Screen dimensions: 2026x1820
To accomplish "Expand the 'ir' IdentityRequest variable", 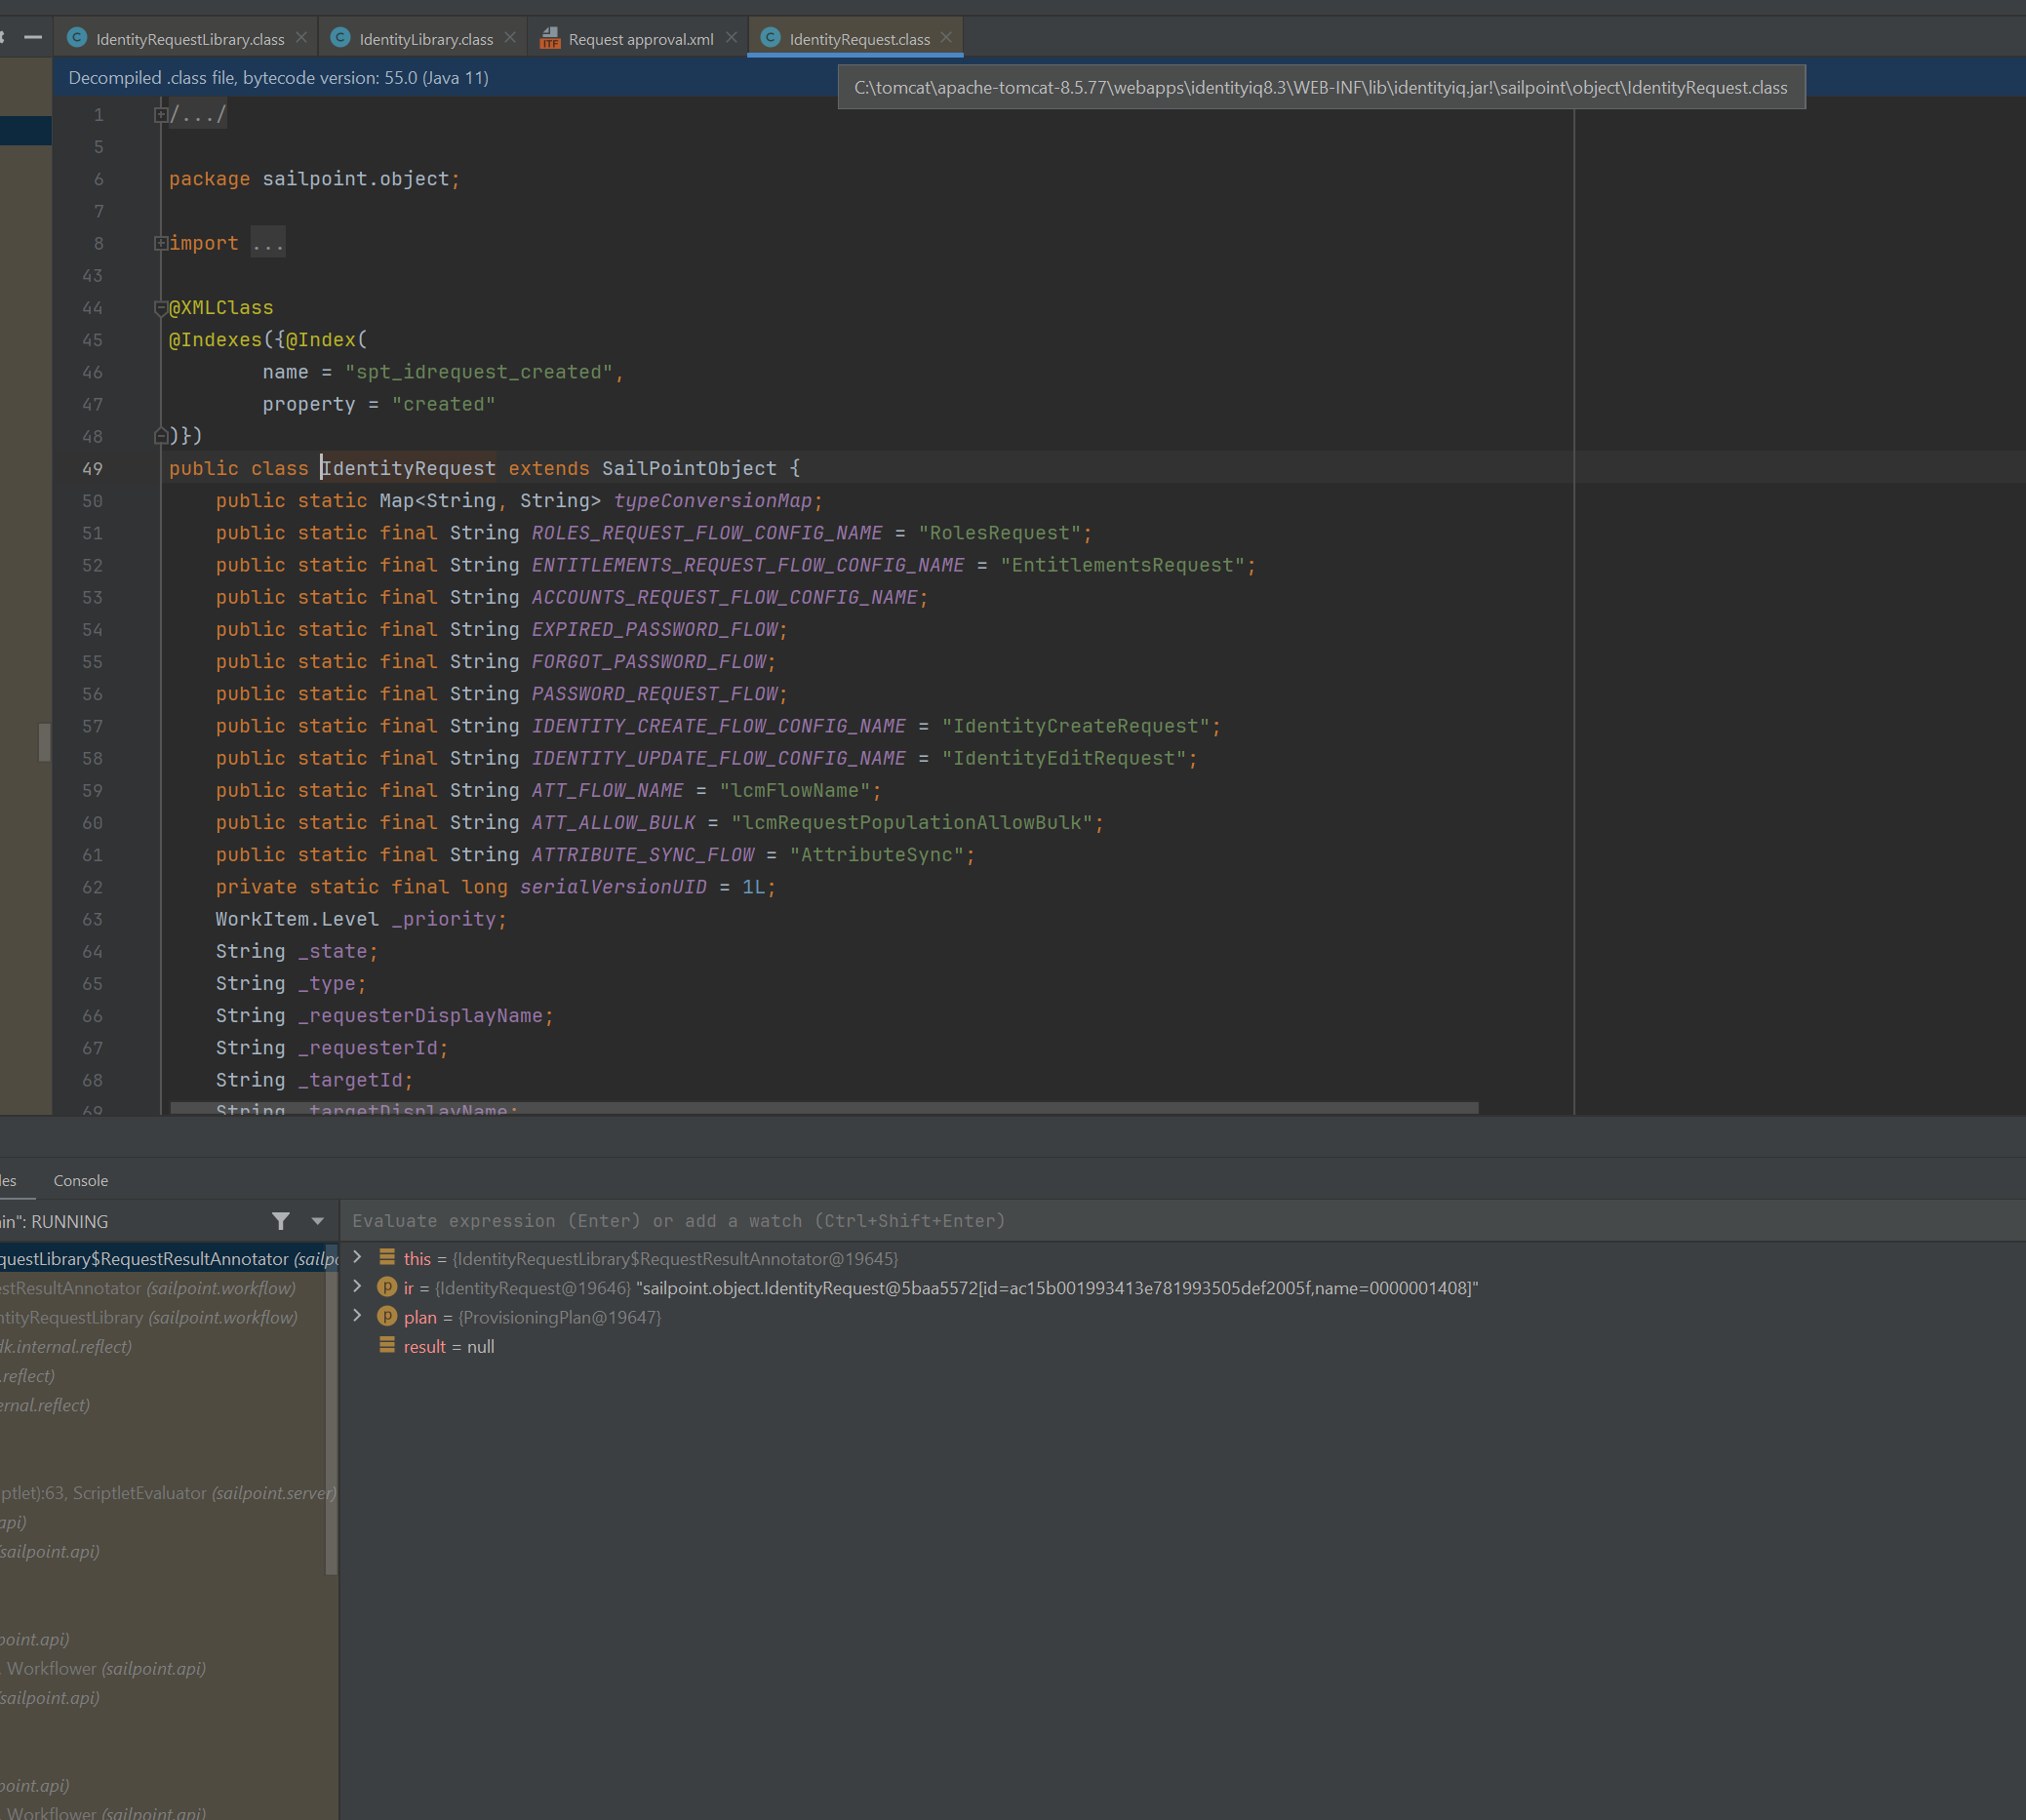I will click(x=358, y=1287).
